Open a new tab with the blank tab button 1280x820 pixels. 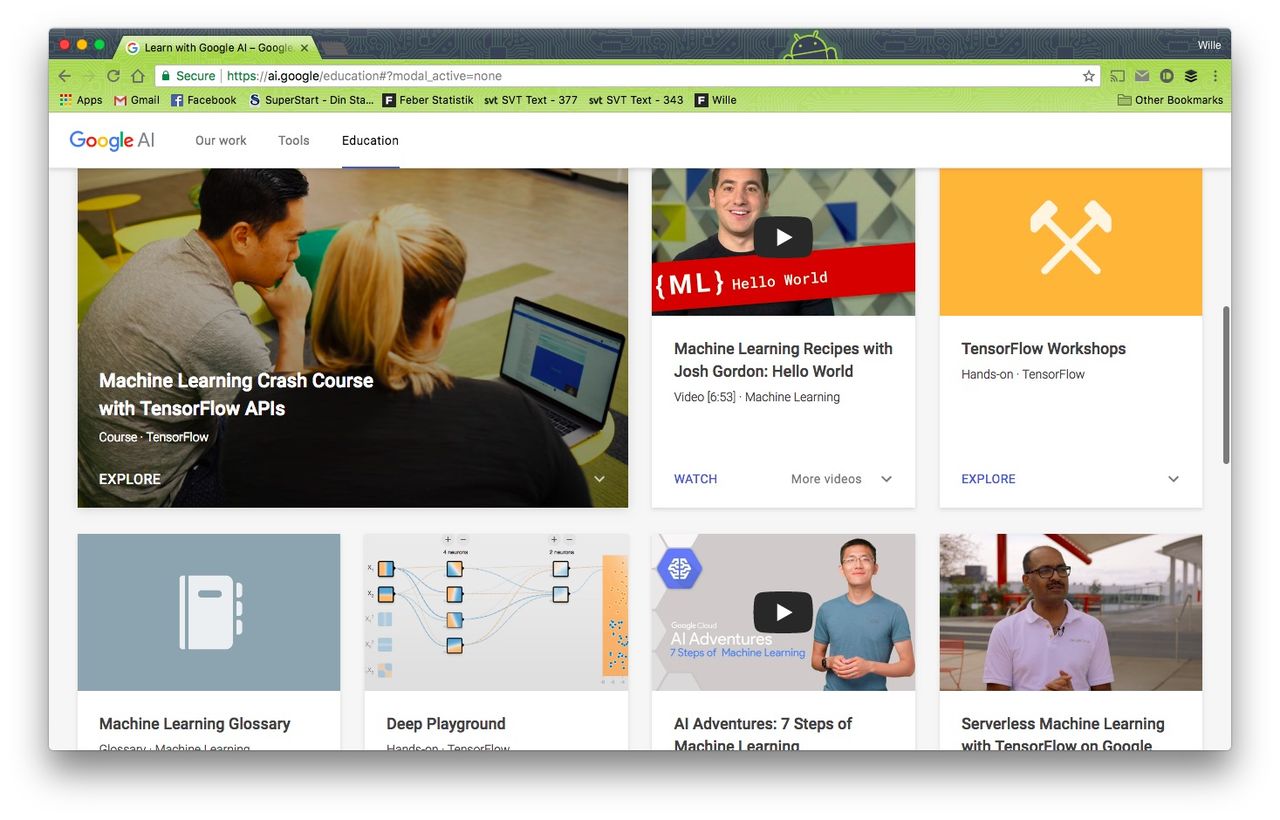tap(333, 48)
